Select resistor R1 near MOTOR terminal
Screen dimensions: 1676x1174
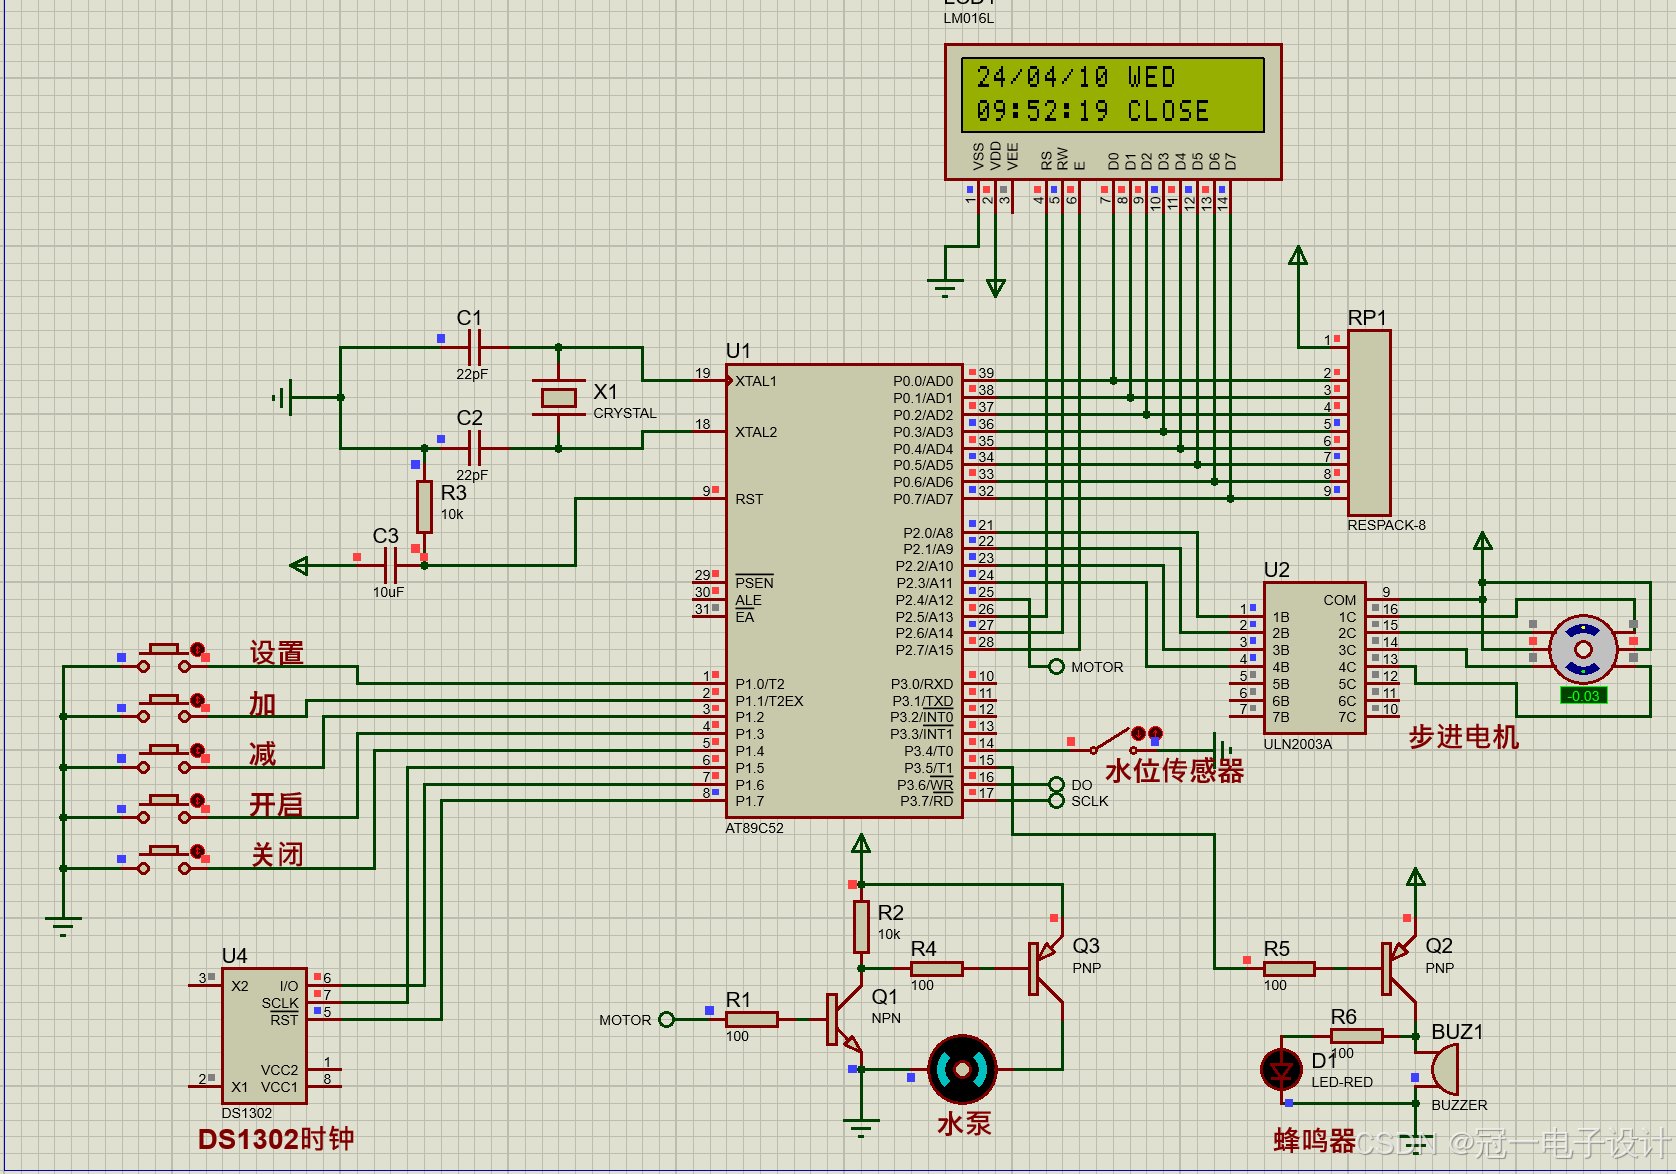pos(751,1019)
